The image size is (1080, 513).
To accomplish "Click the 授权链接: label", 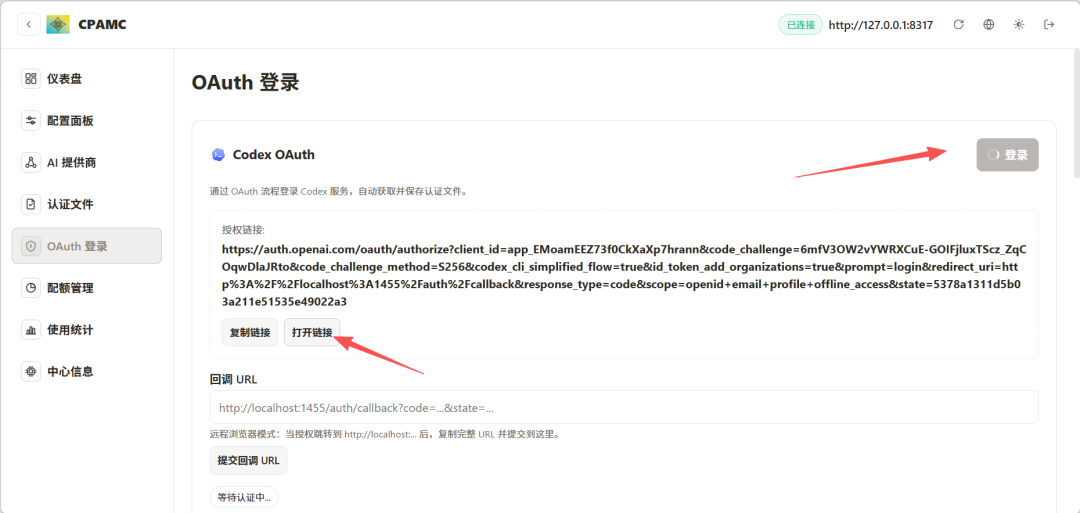I will 243,229.
